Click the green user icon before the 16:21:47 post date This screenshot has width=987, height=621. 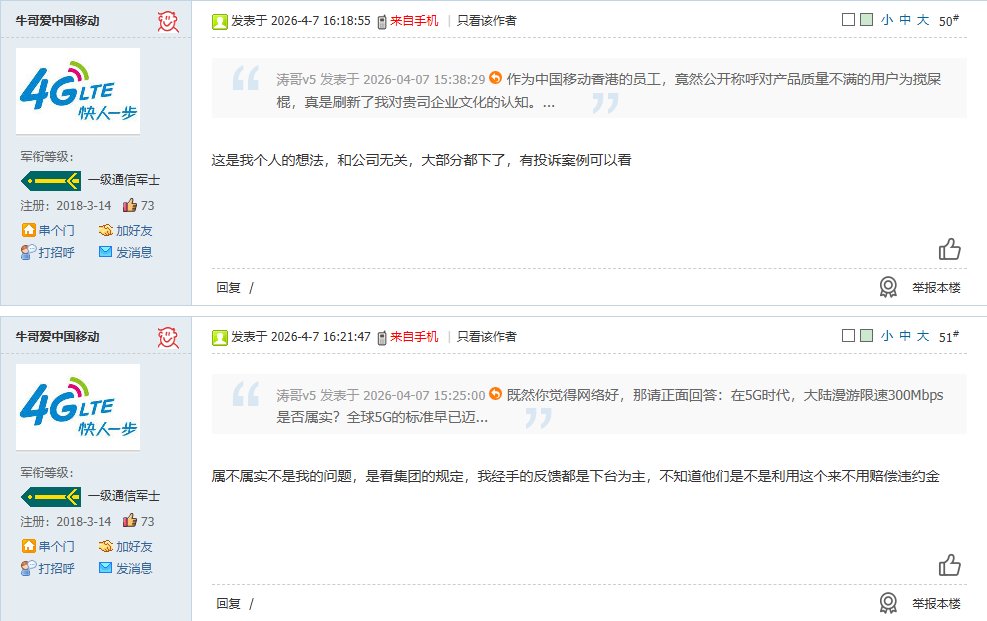pos(220,338)
